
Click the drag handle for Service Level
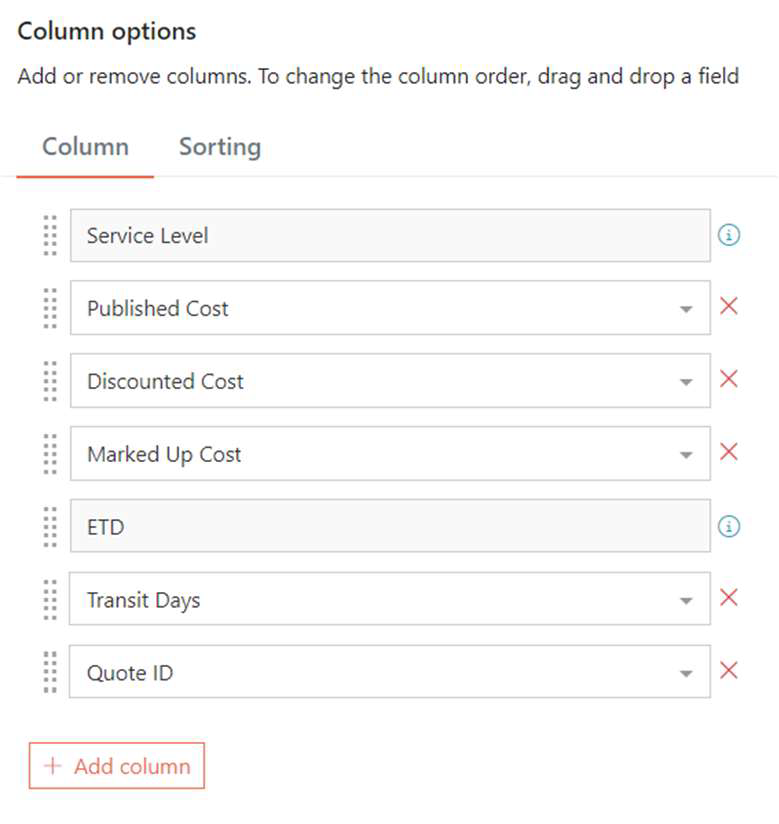pos(50,235)
